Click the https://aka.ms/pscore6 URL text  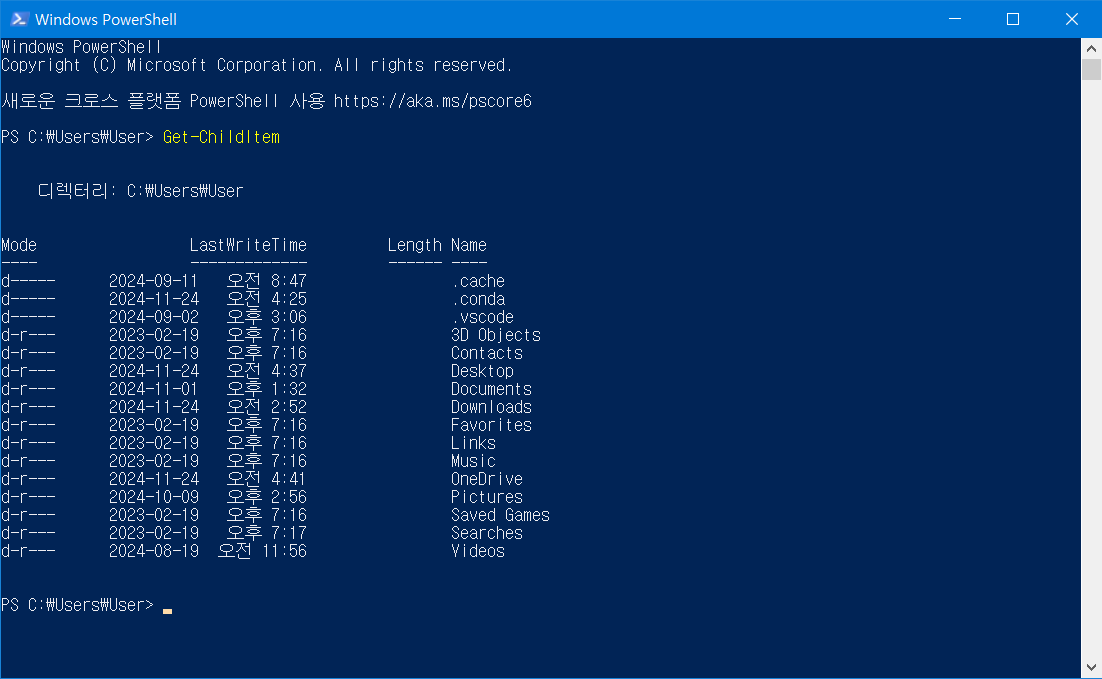click(x=432, y=101)
